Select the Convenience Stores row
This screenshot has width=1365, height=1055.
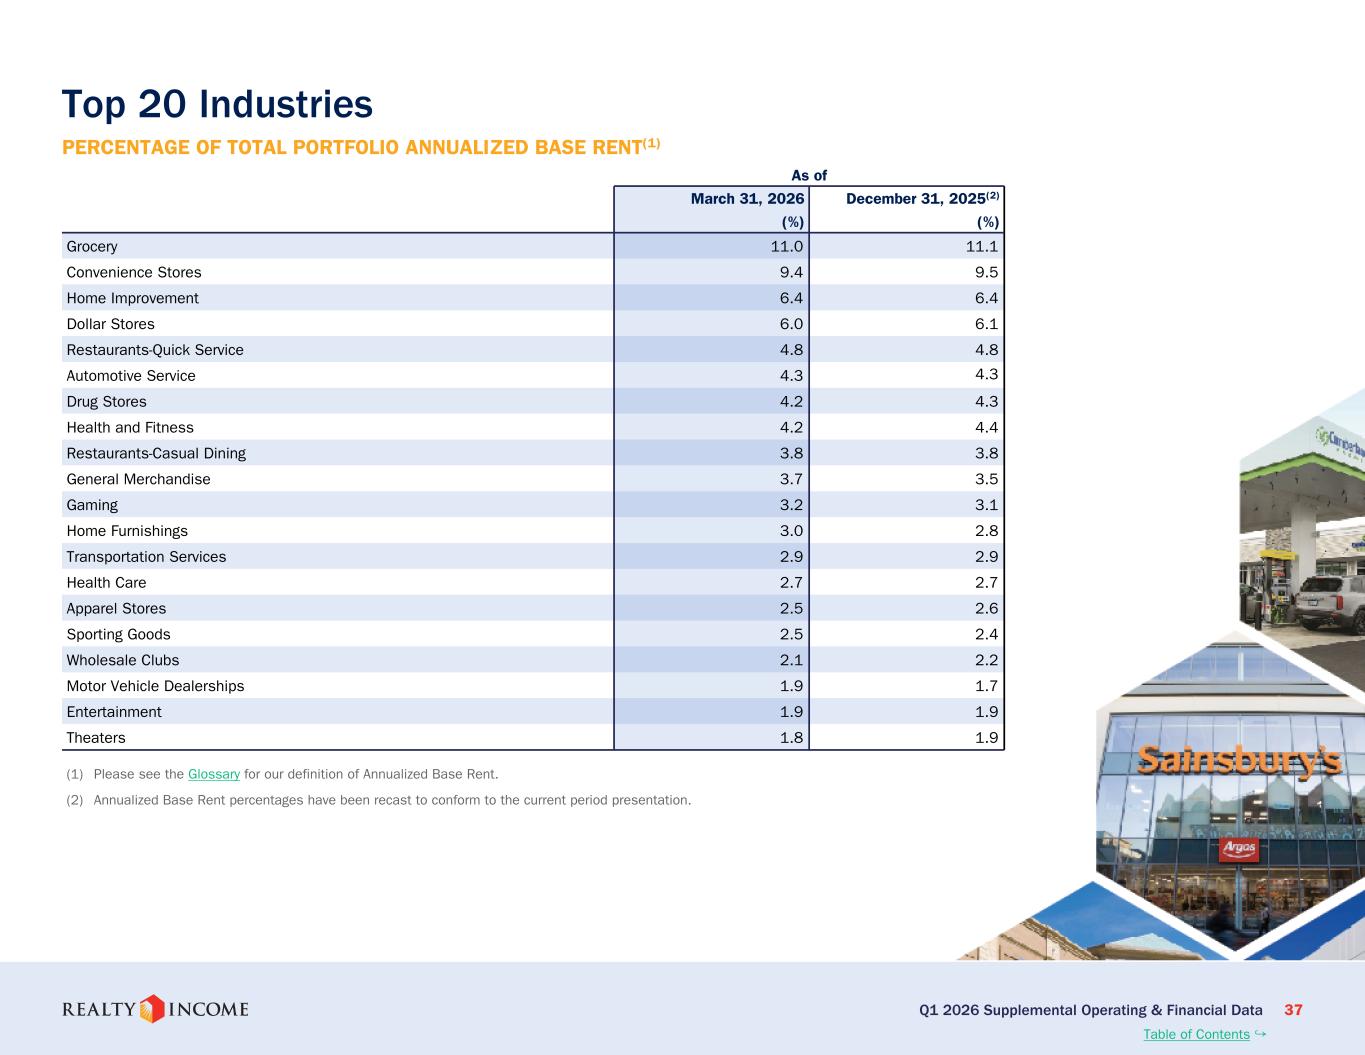click(x=533, y=272)
